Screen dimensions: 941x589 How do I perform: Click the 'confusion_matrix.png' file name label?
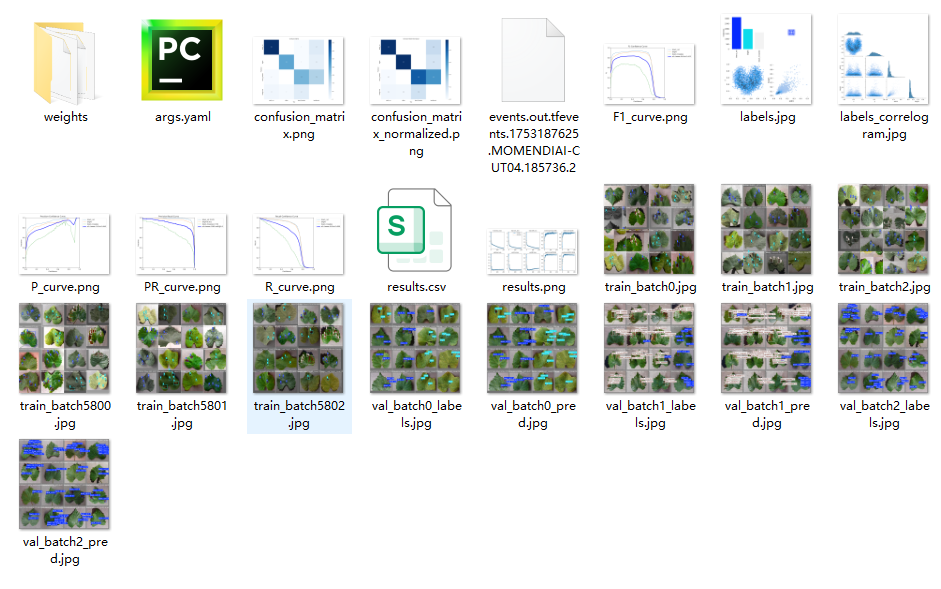(299, 125)
